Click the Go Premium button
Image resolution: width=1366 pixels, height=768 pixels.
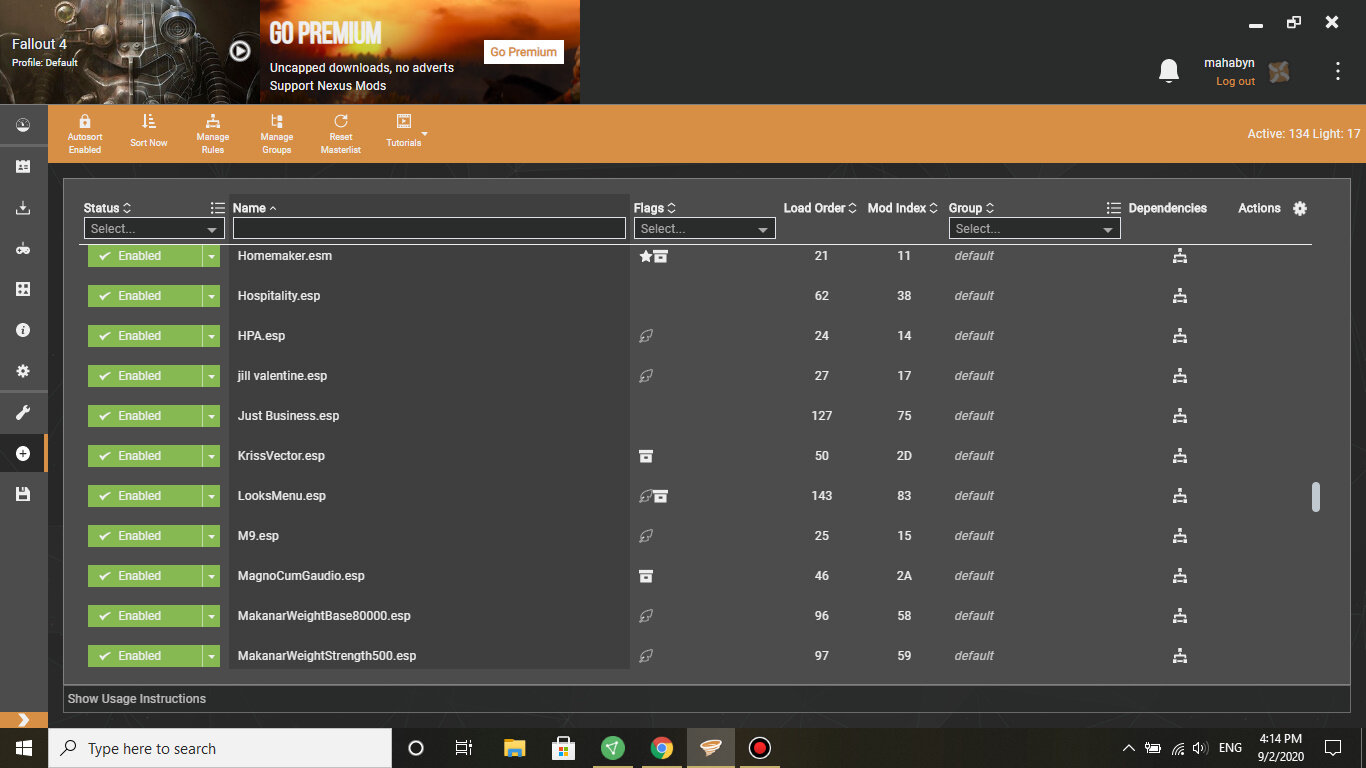(524, 52)
